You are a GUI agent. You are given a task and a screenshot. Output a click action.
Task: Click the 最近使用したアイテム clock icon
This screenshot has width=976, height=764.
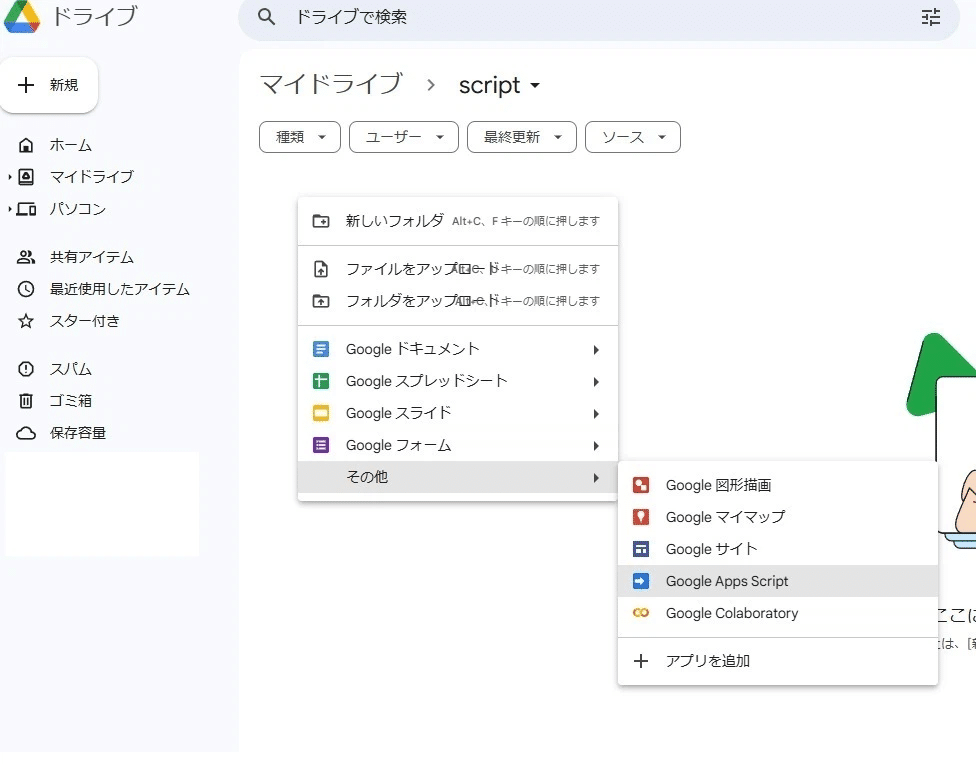click(x=26, y=289)
